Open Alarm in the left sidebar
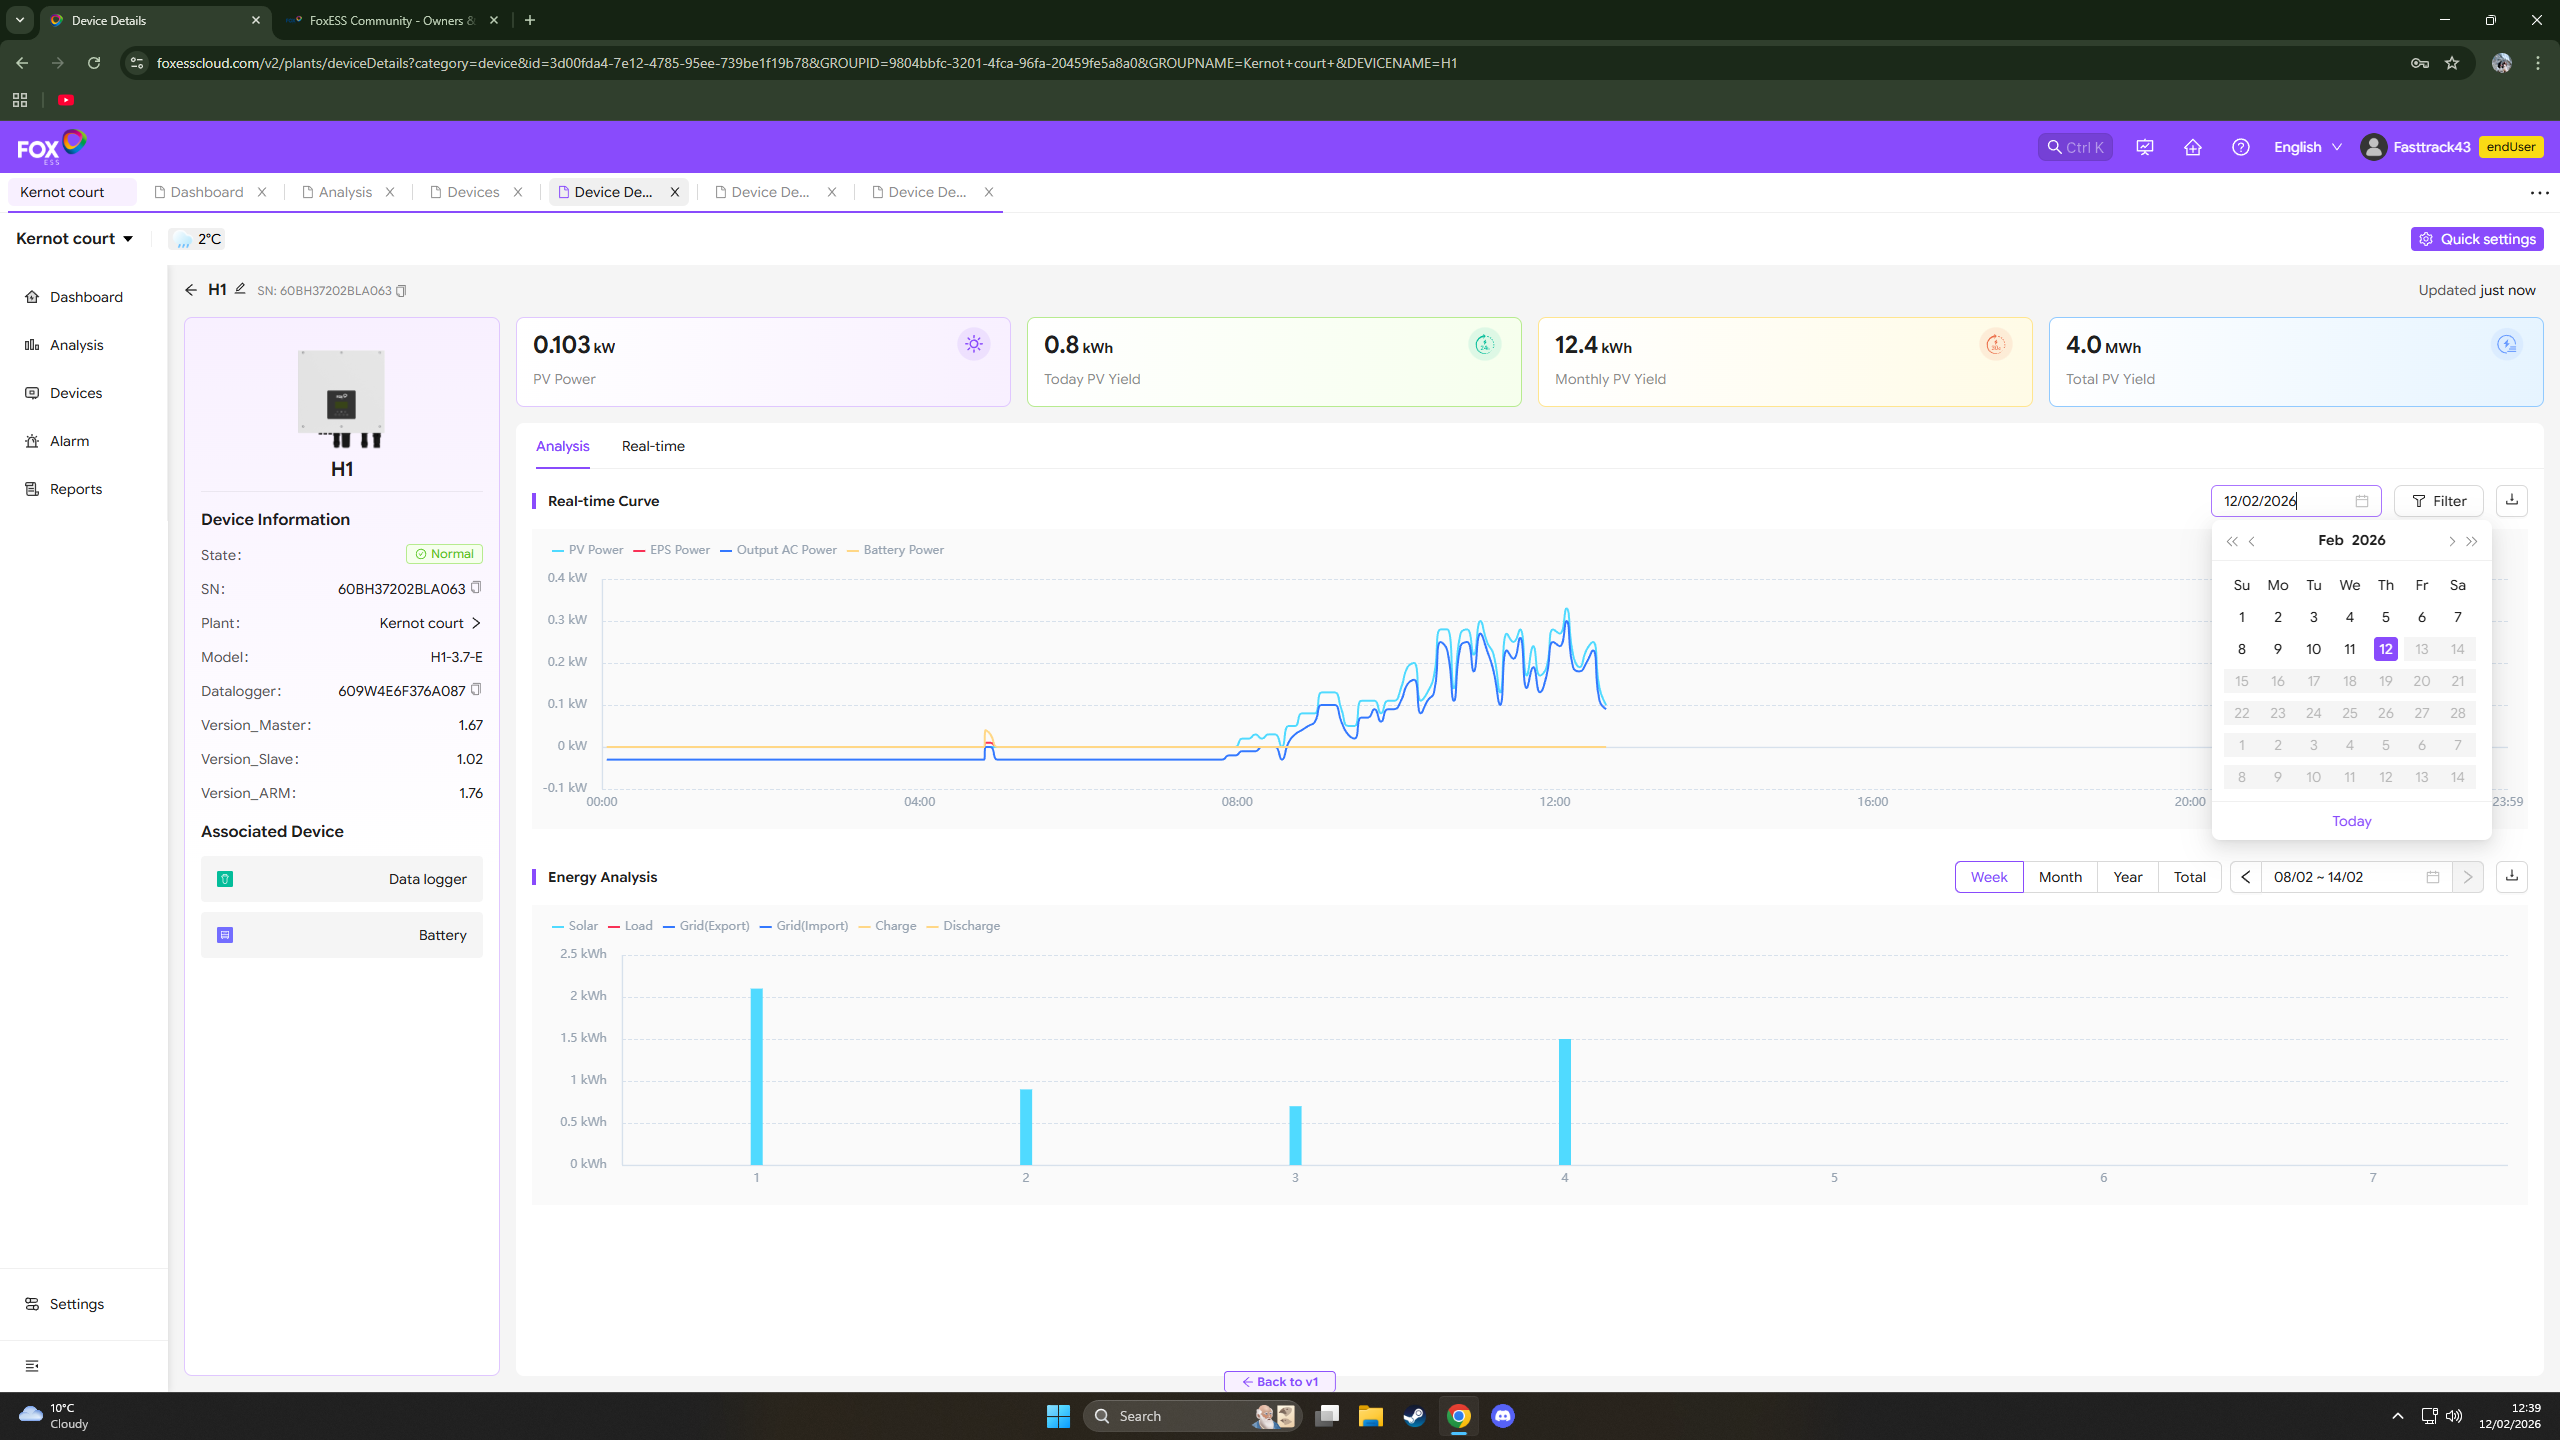 tap(69, 441)
